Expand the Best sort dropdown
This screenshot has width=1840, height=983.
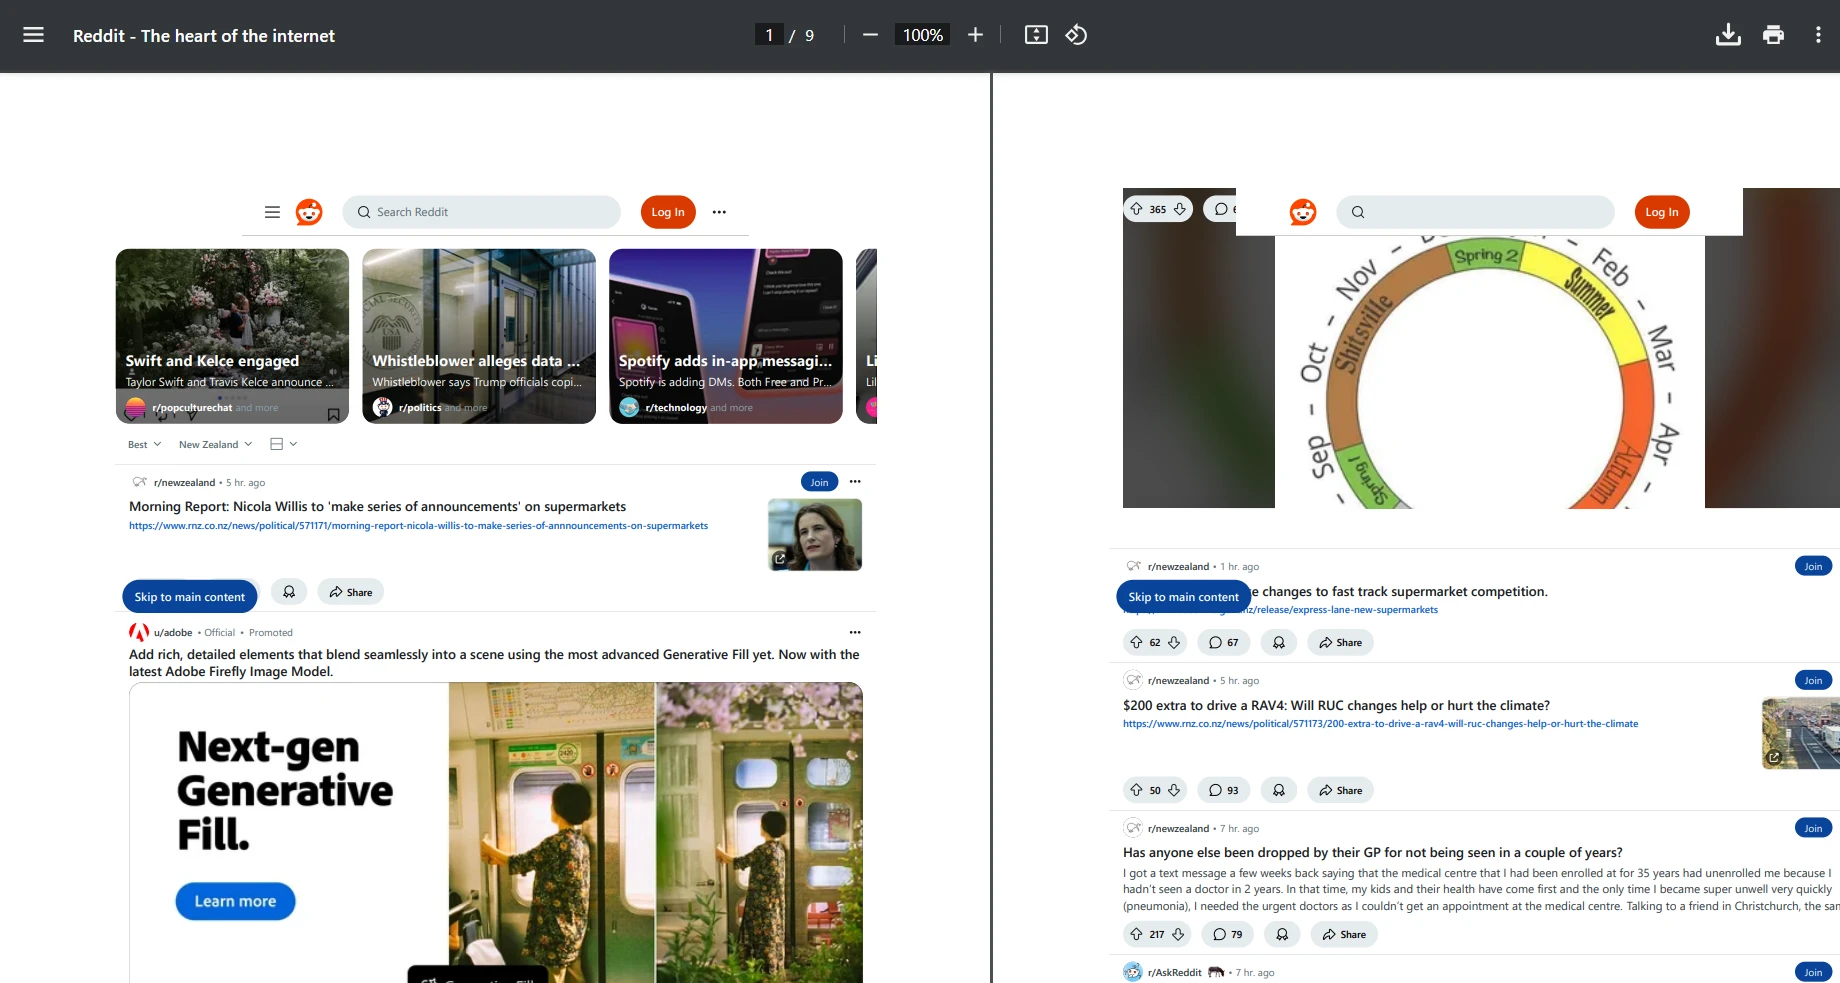click(x=144, y=444)
